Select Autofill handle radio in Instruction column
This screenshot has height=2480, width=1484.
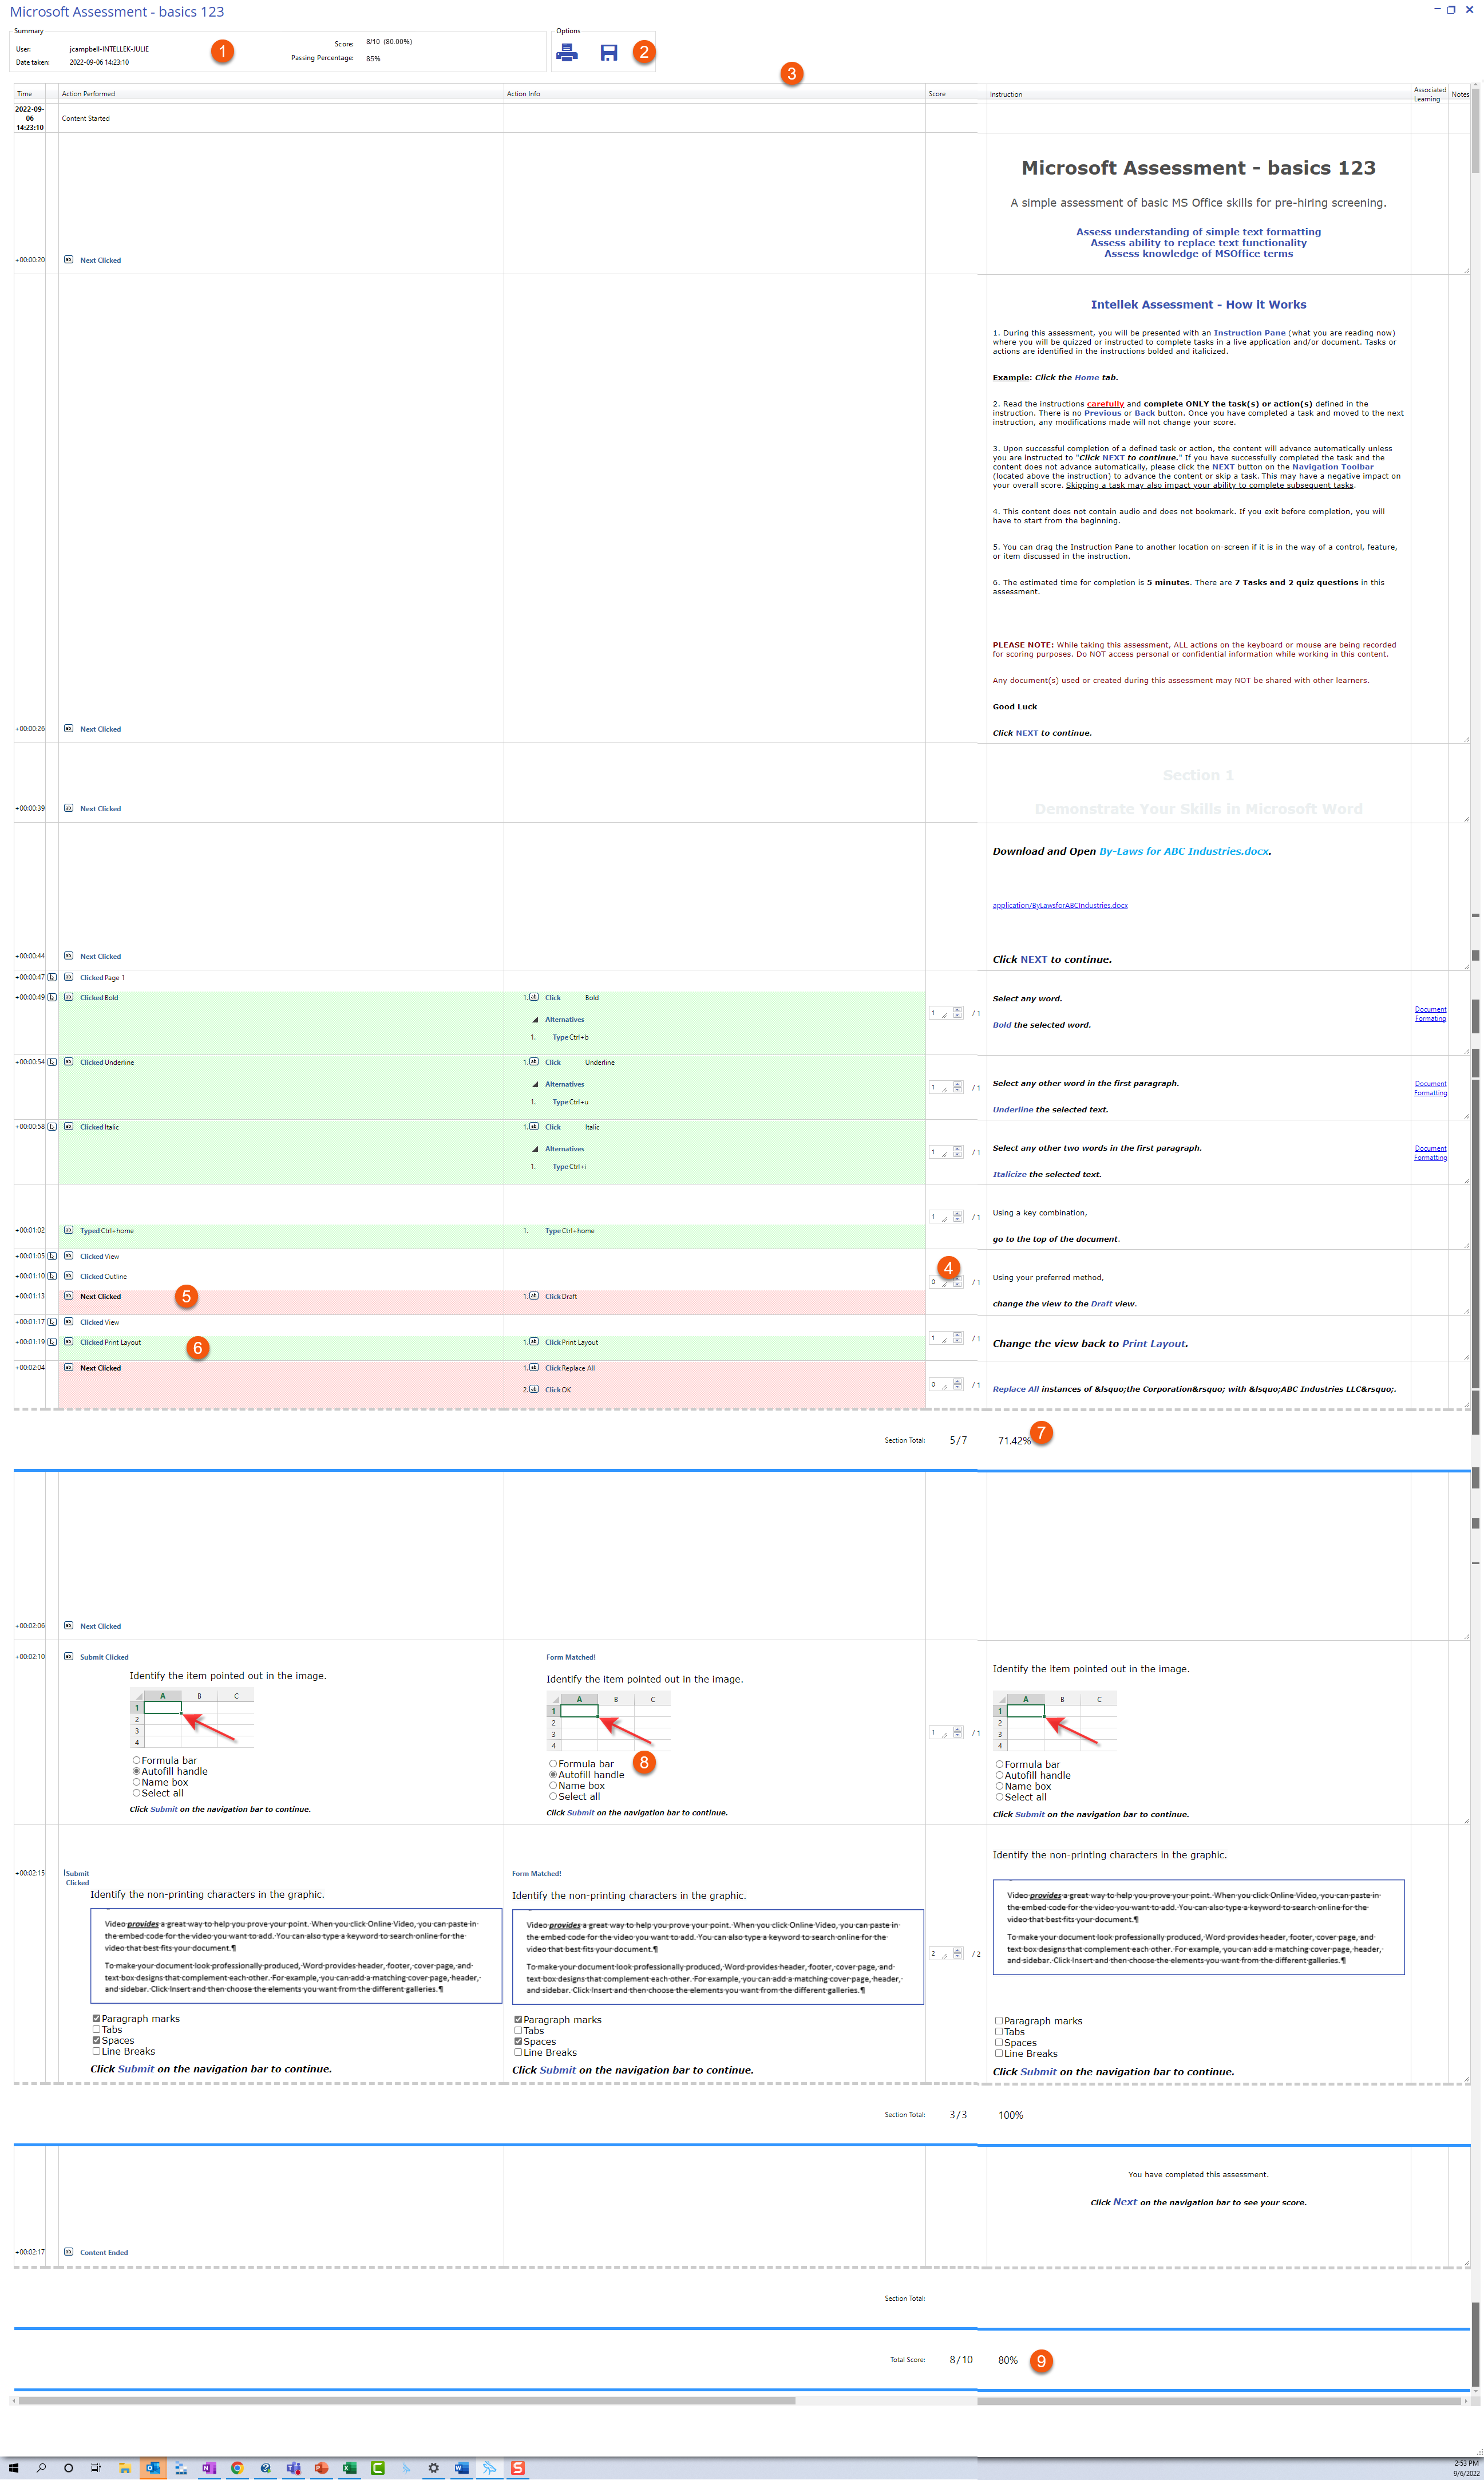[999, 1776]
